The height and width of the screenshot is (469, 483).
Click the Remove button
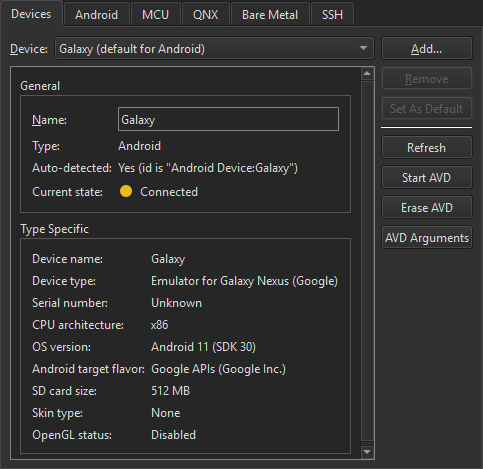point(427,79)
